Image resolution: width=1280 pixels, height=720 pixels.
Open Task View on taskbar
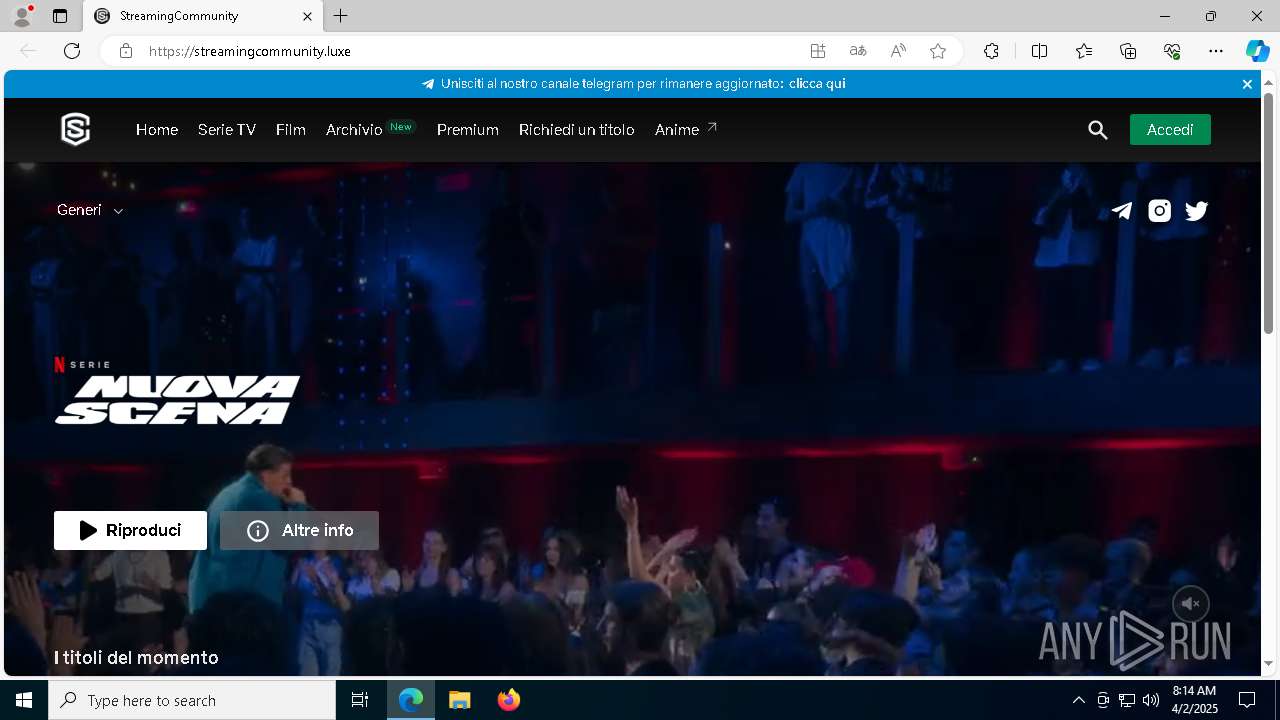[x=360, y=700]
